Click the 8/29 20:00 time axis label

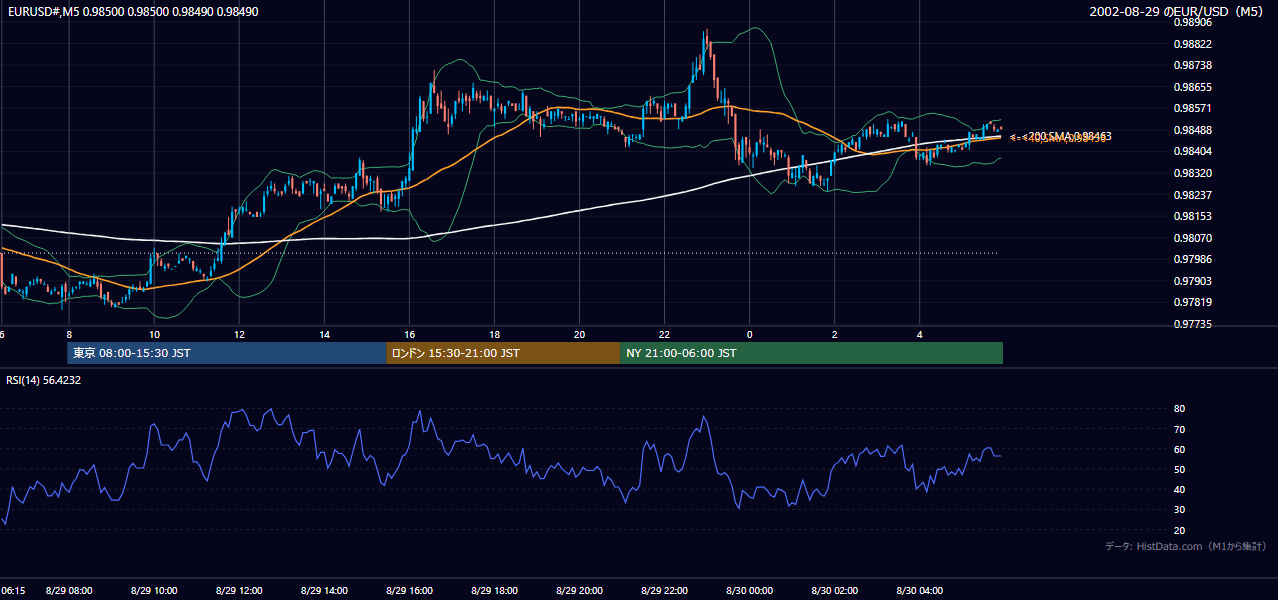tap(579, 591)
